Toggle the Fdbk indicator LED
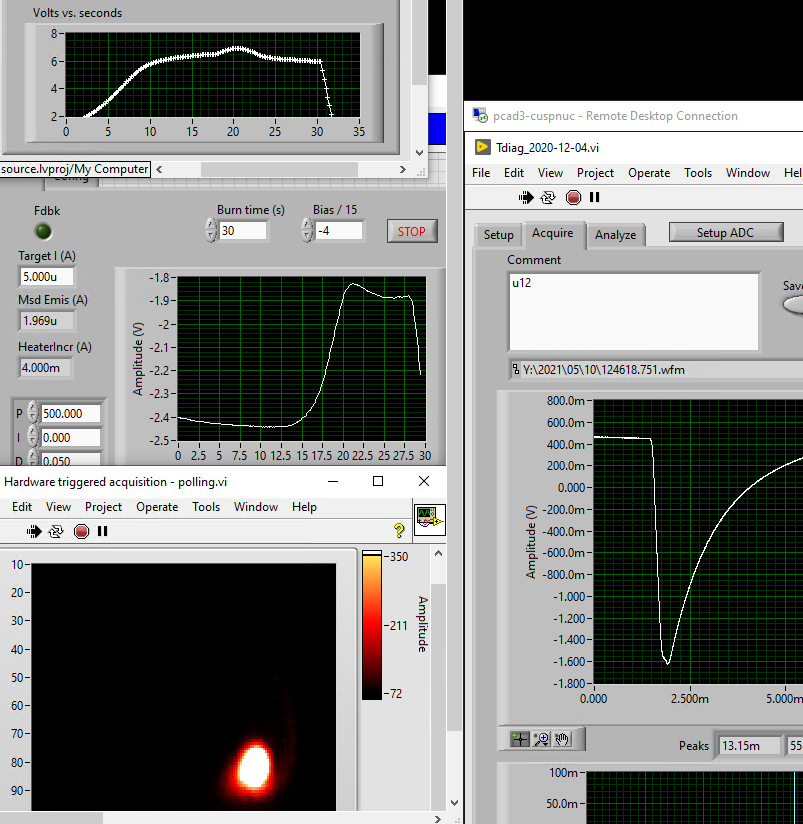Image resolution: width=803 pixels, height=824 pixels. tap(44, 232)
